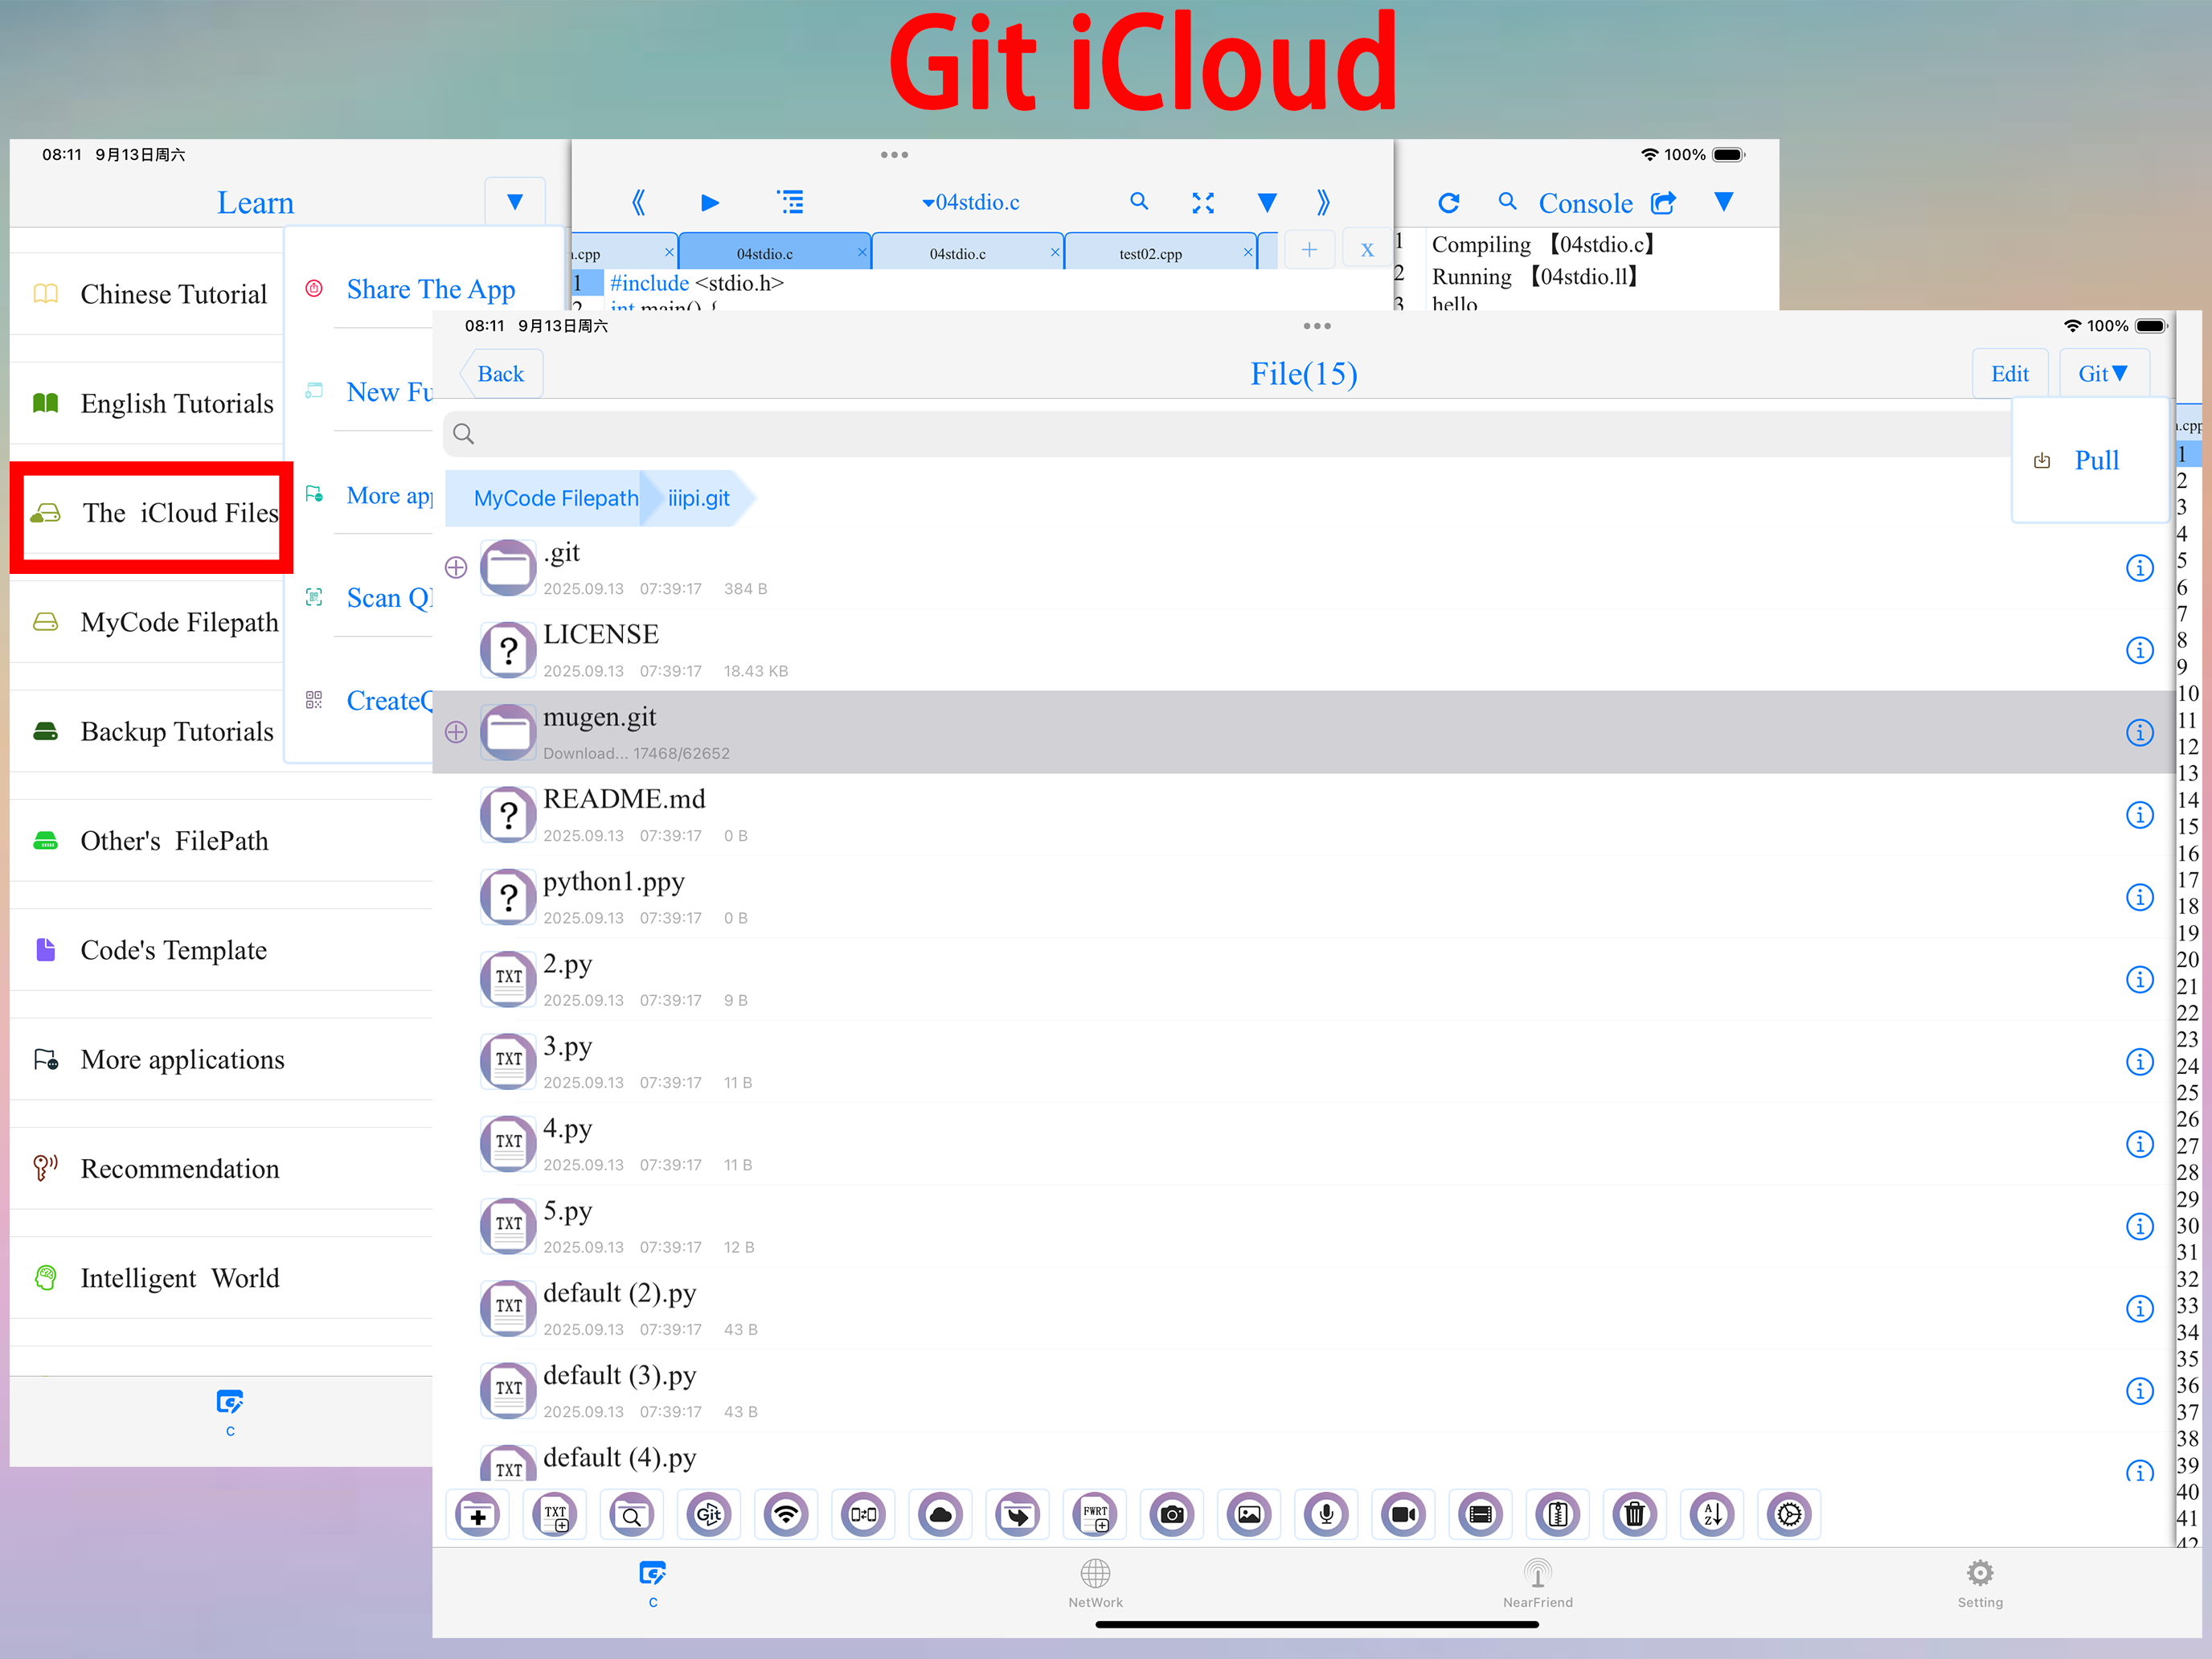Open Intelligent World sidebar item
The width and height of the screenshot is (2212, 1659).
tap(222, 1278)
